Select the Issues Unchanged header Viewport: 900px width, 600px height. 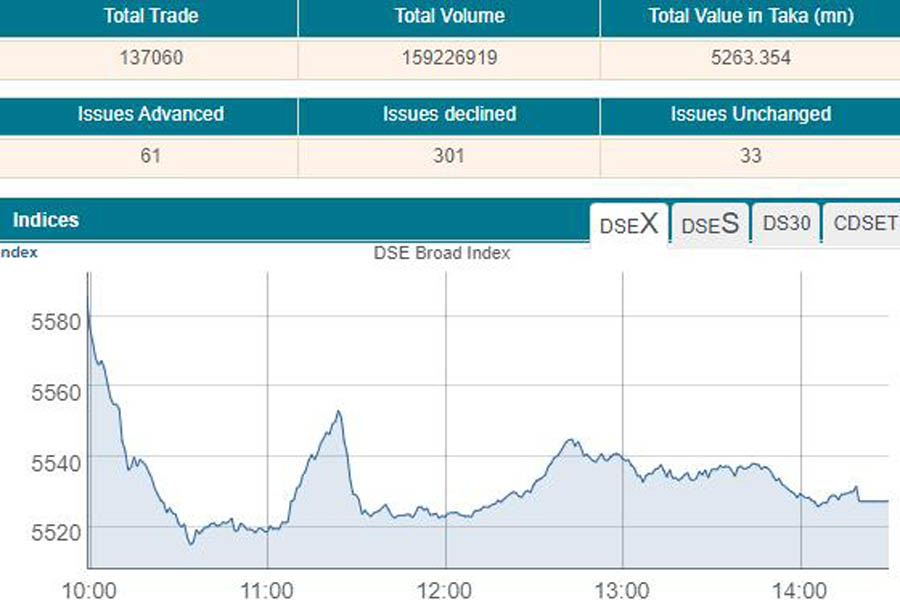[750, 114]
